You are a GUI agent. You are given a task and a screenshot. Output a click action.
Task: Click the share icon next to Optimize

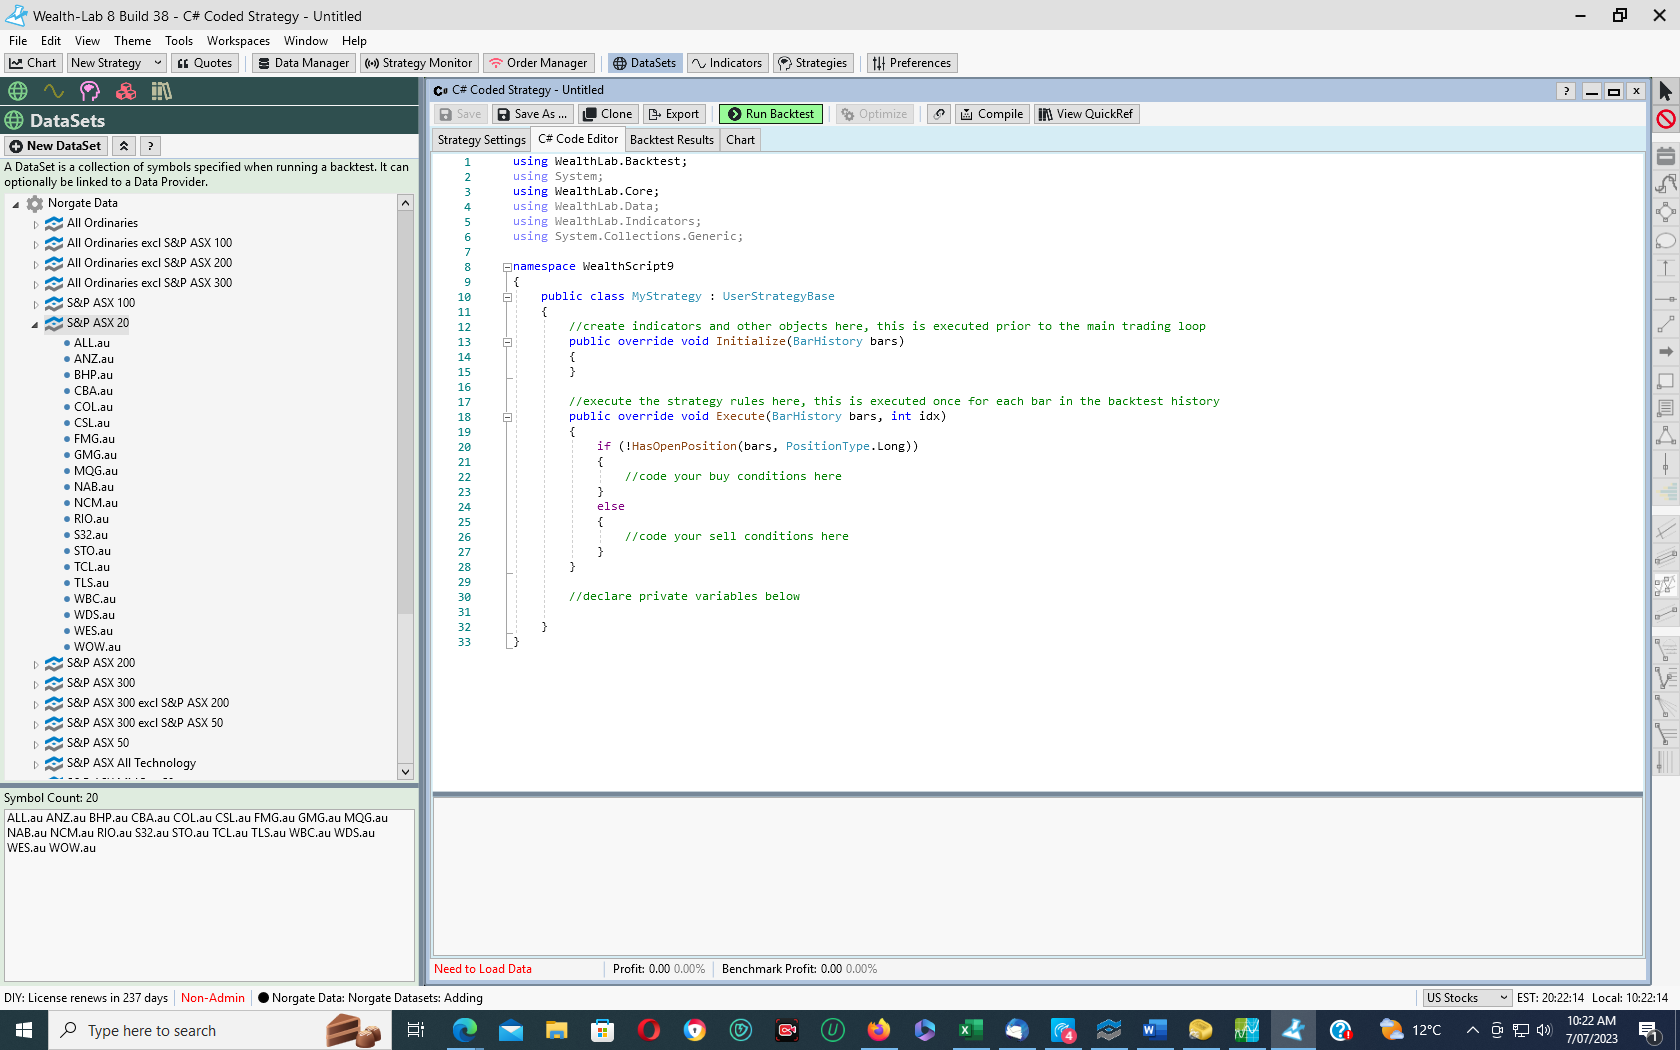pos(939,114)
